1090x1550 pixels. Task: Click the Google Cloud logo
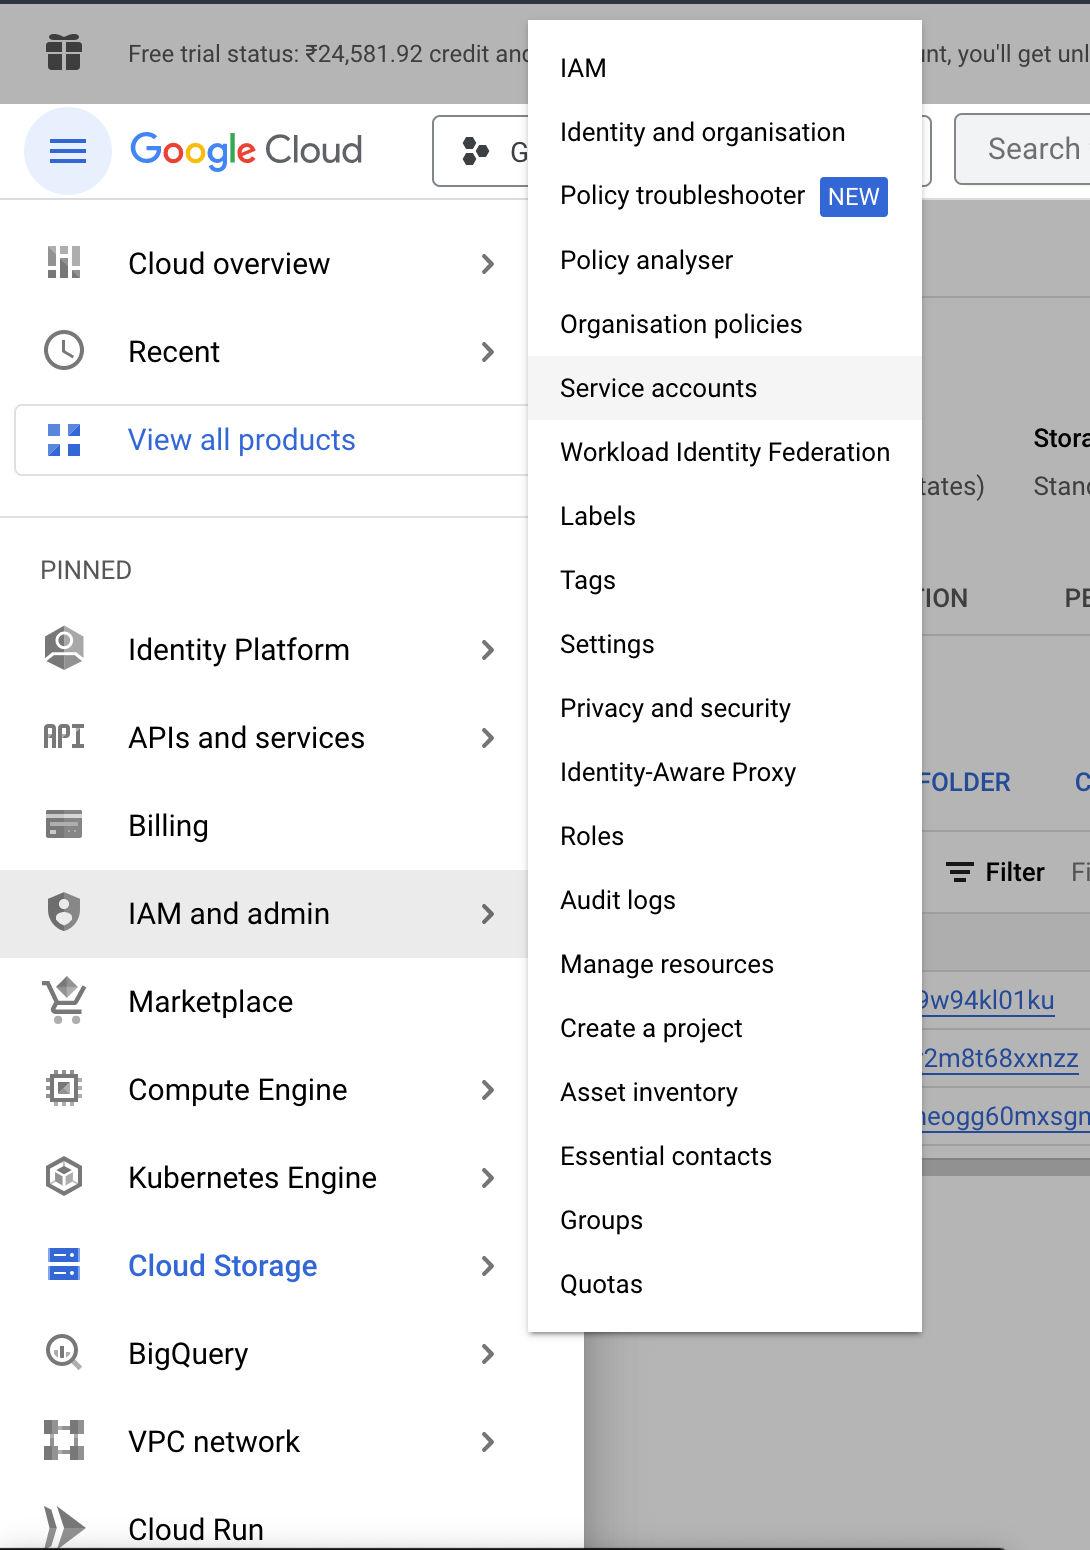[x=246, y=150]
